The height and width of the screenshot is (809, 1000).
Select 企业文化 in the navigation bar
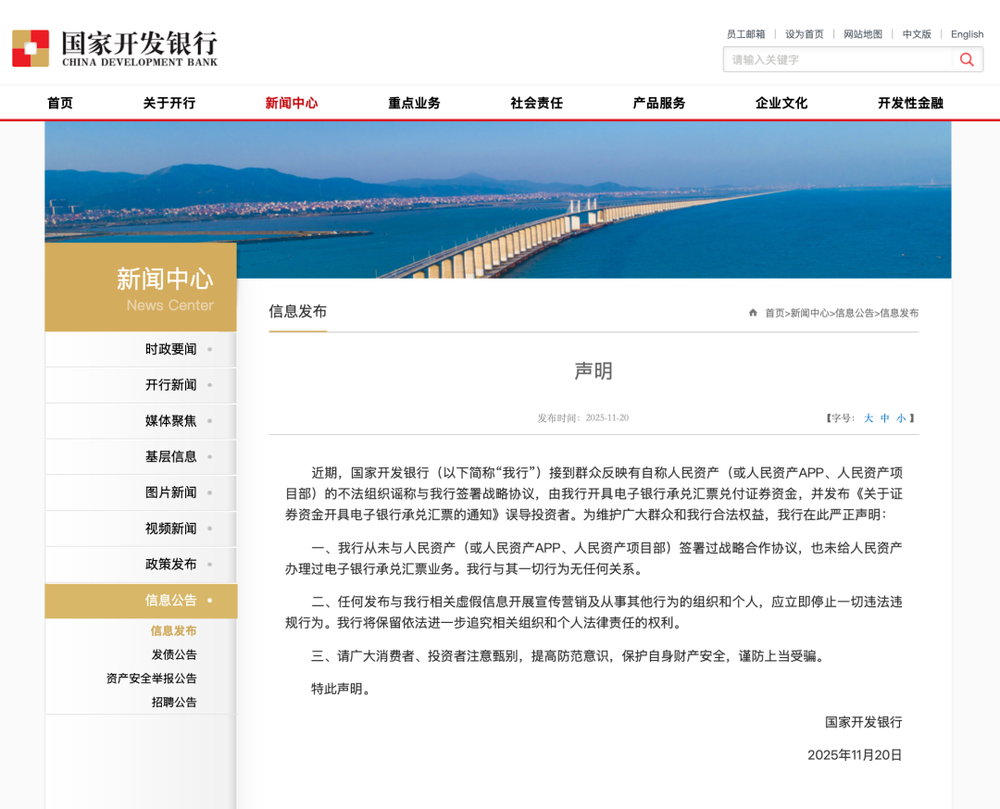[x=781, y=102]
